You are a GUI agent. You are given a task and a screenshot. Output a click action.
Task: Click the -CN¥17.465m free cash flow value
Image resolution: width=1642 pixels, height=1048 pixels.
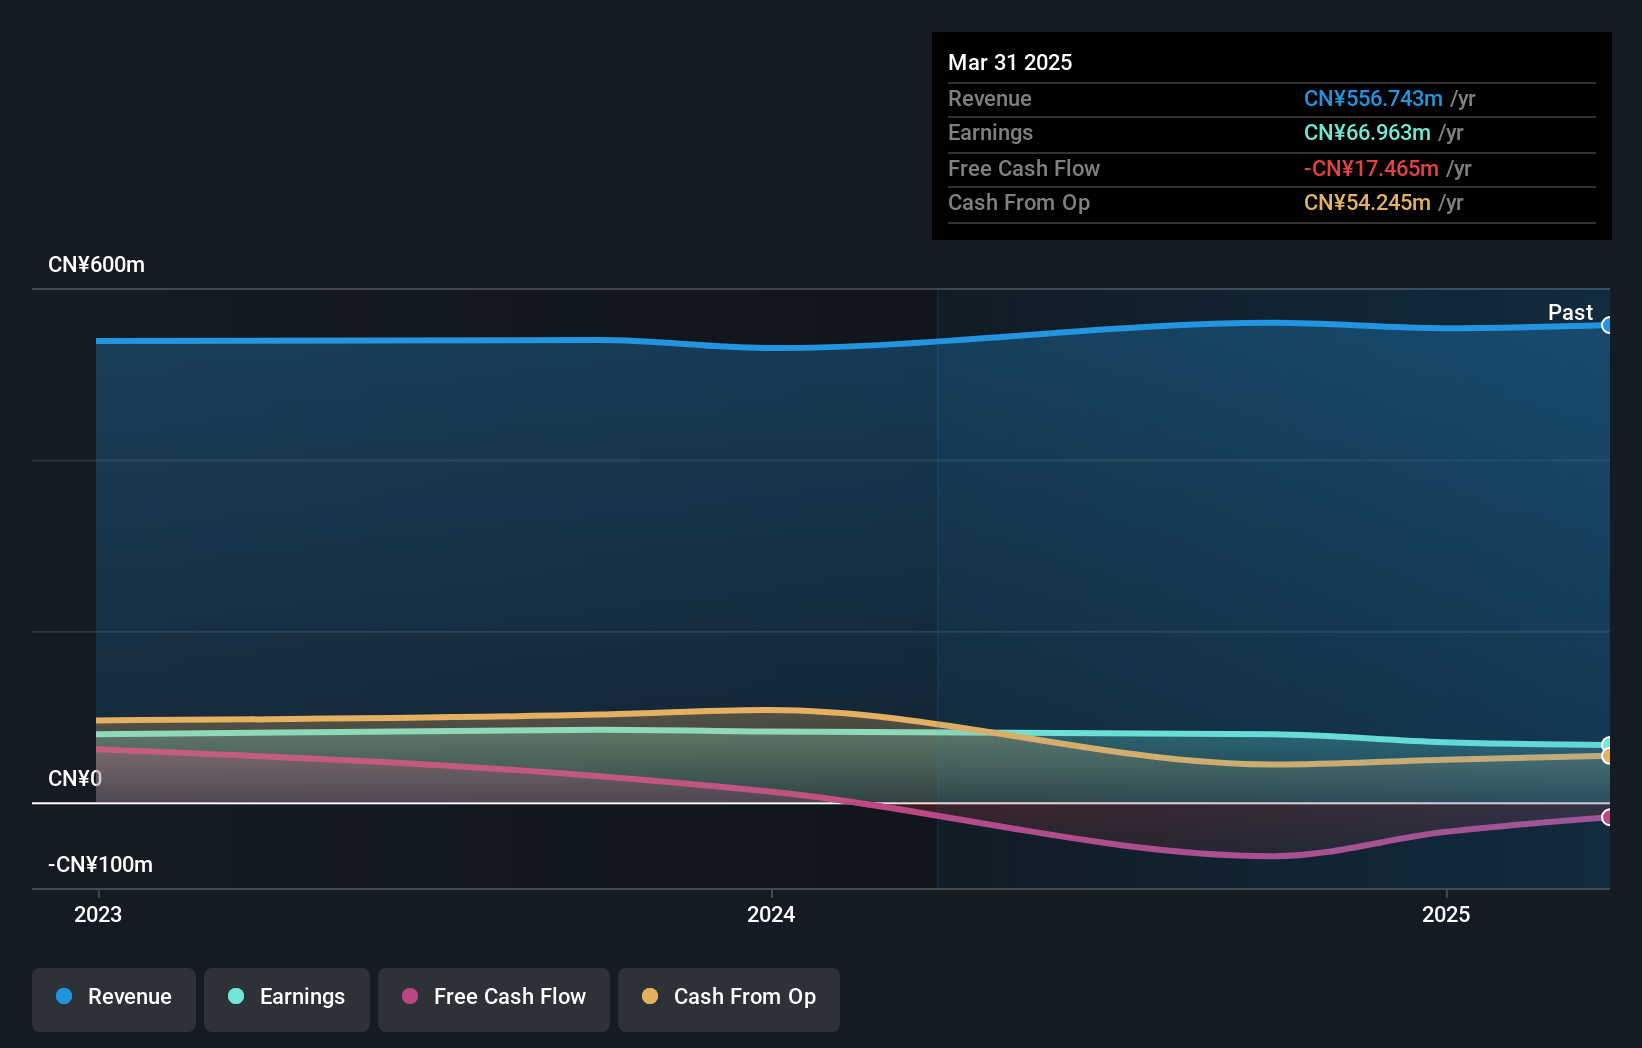point(1371,168)
